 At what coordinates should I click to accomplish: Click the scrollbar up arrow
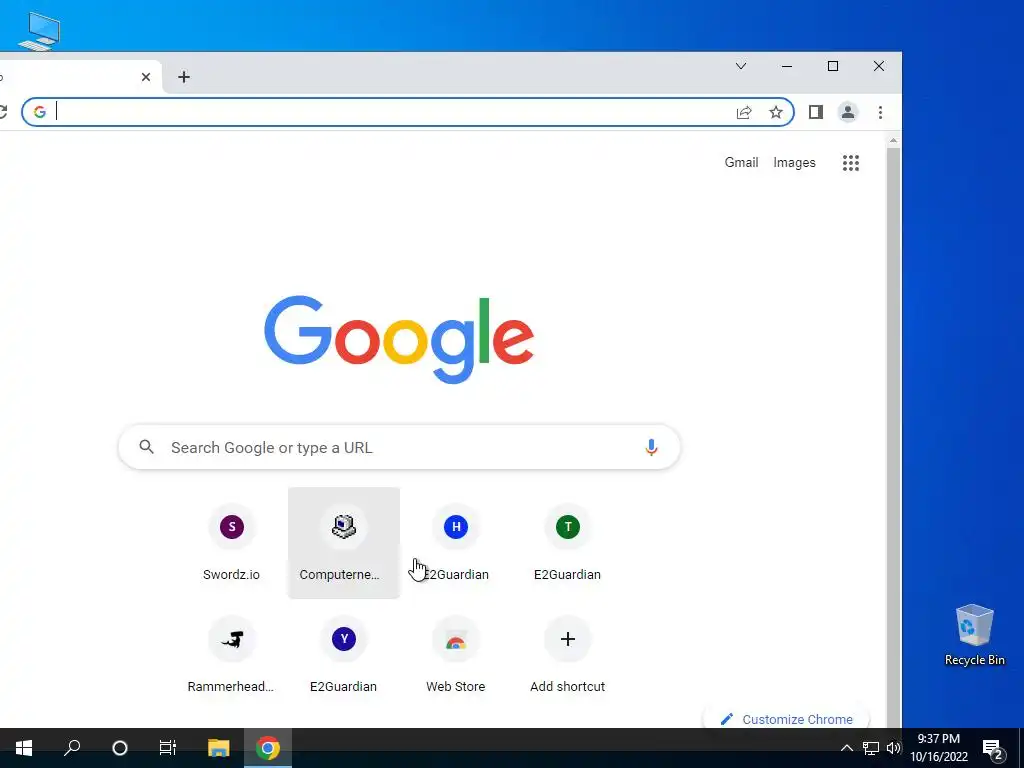click(893, 140)
